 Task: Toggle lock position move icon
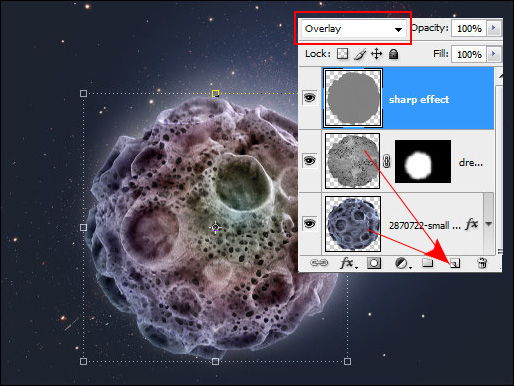[377, 54]
